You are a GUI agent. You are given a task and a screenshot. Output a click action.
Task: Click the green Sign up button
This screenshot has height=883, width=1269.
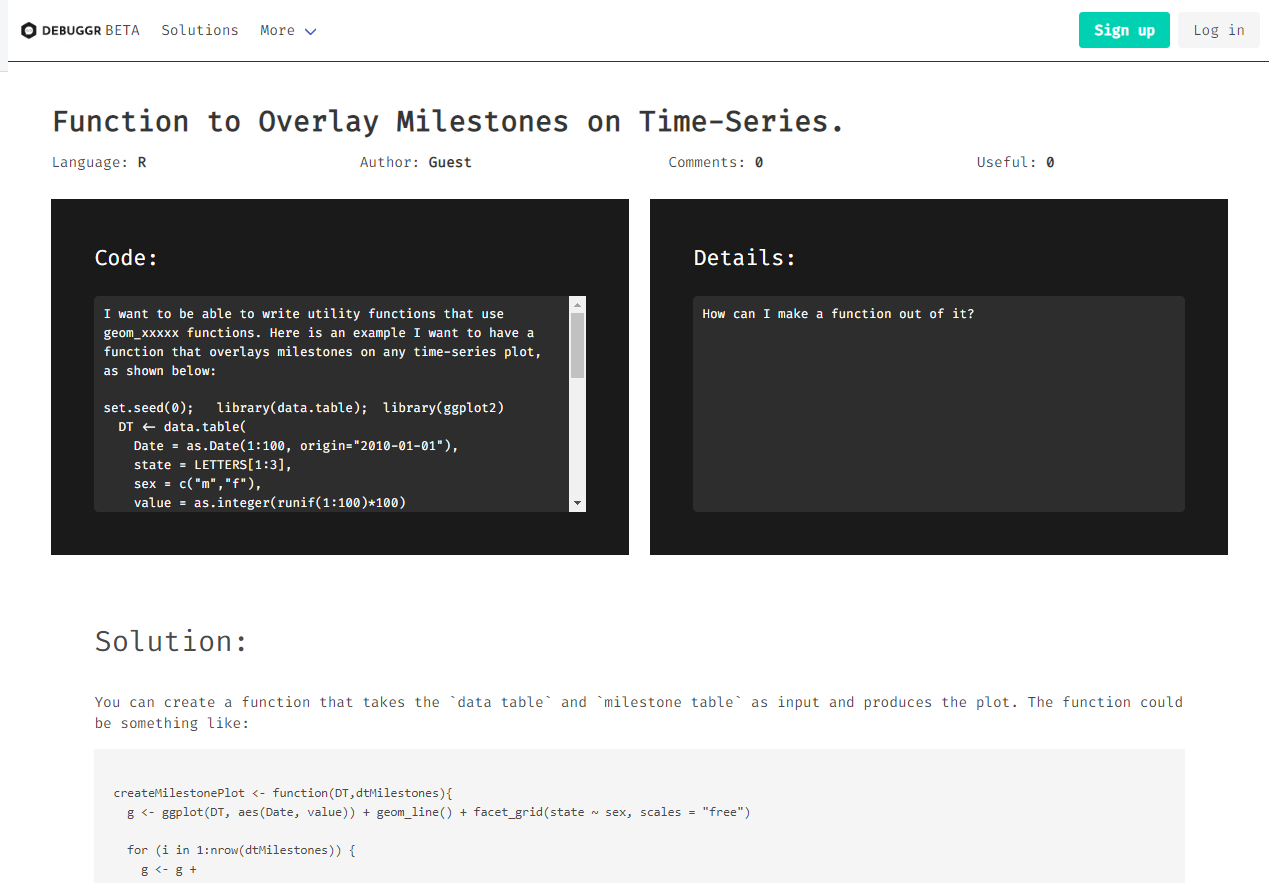[x=1123, y=30]
